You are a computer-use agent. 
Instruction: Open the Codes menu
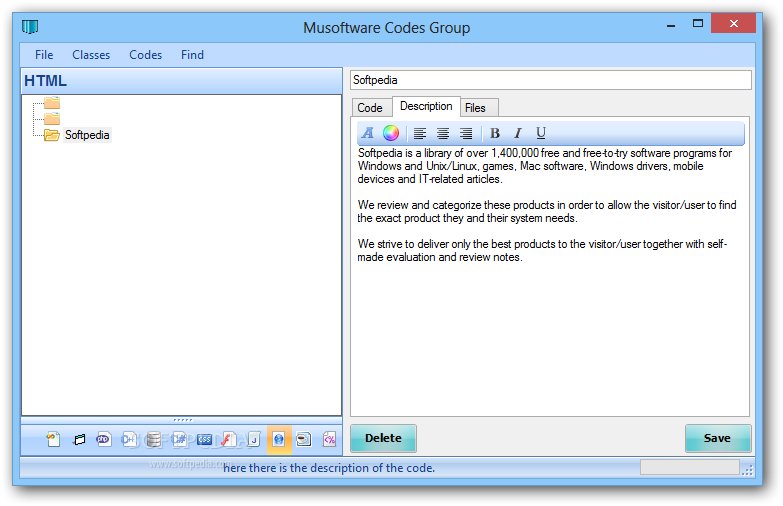[145, 55]
